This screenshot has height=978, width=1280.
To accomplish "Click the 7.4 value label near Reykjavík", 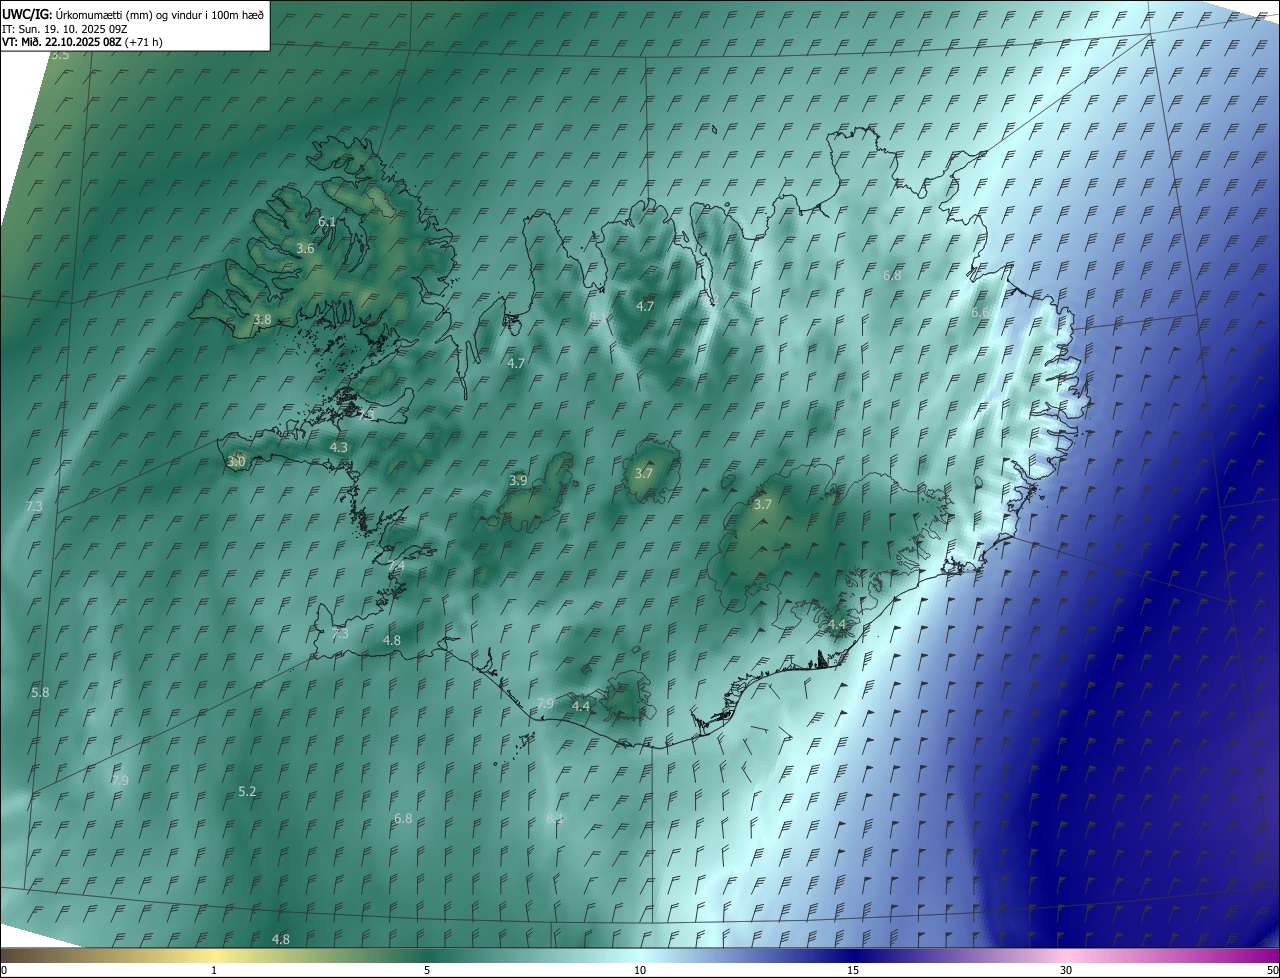I will (x=396, y=566).
